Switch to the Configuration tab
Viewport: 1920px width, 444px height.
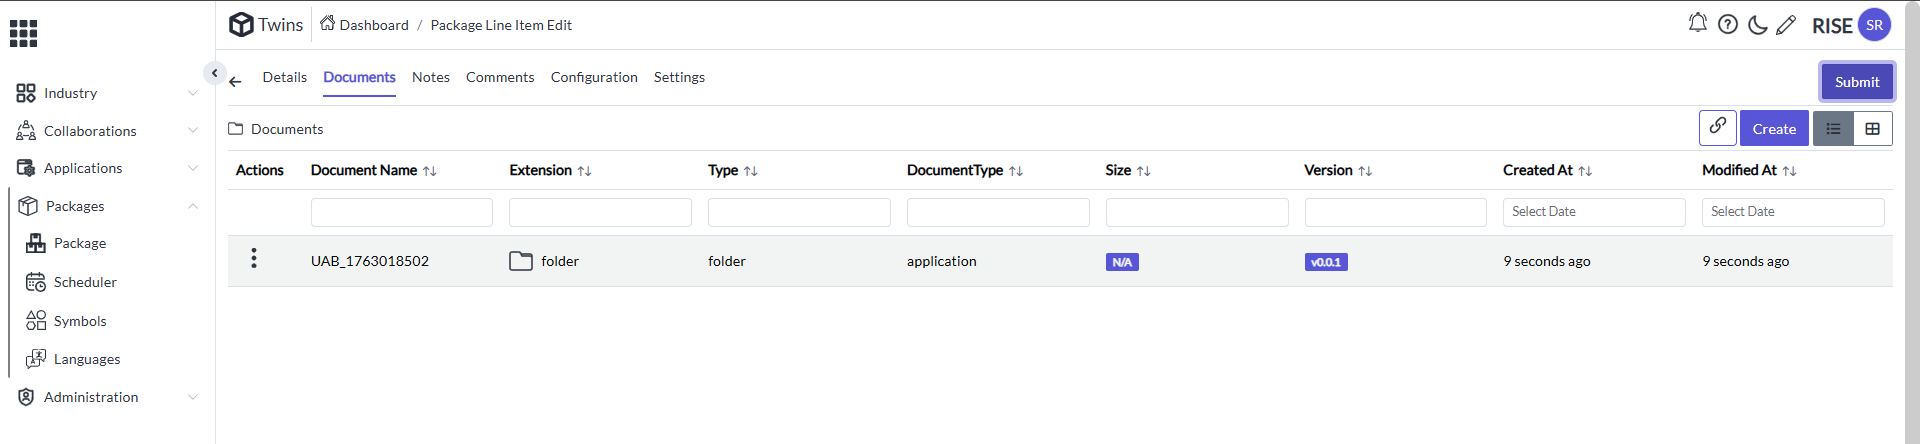tap(594, 77)
